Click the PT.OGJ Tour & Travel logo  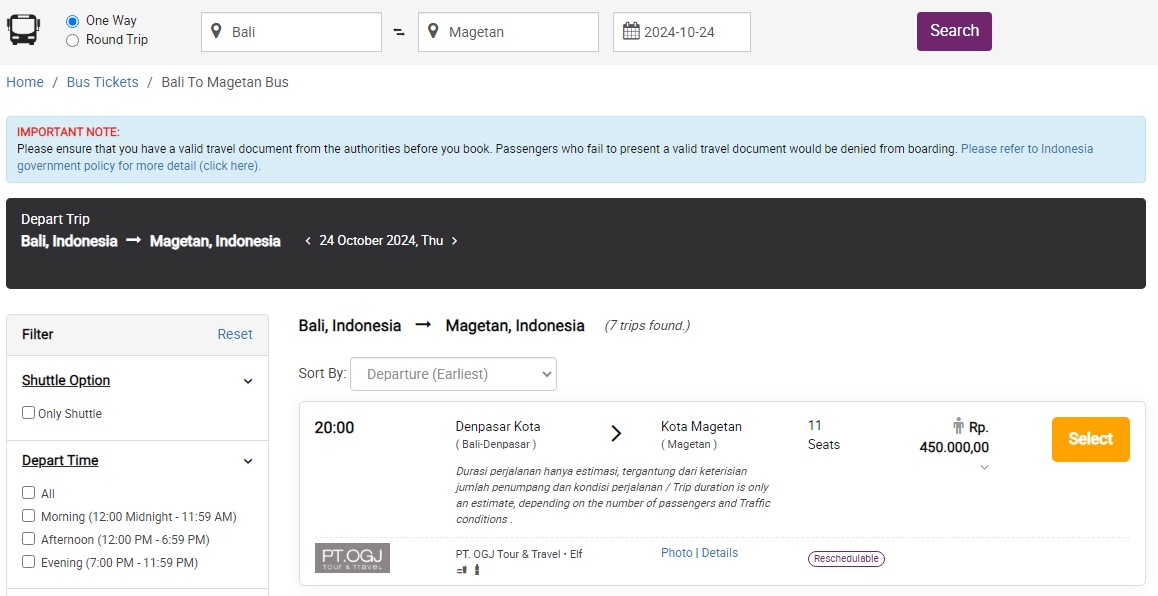tap(352, 558)
